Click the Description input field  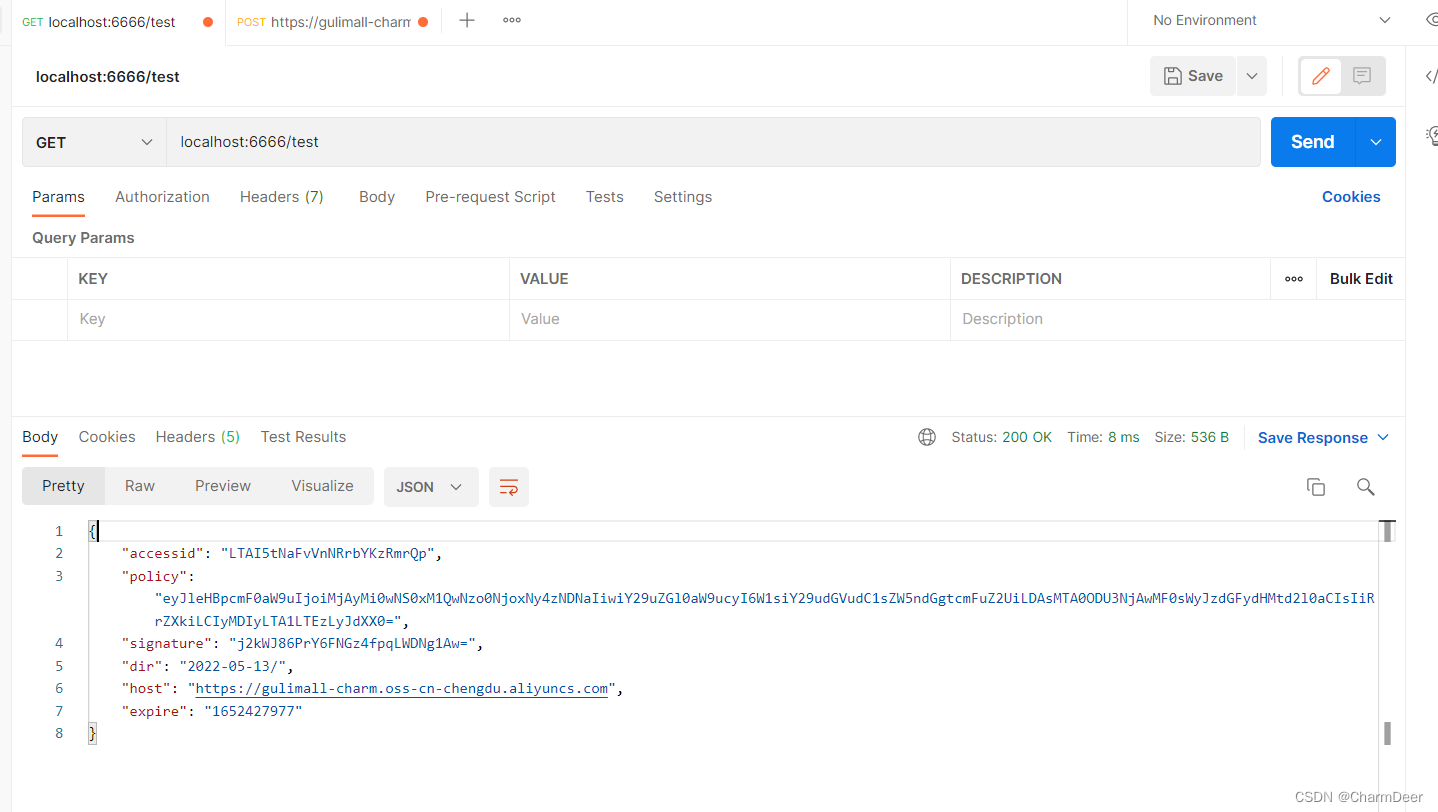1177,319
